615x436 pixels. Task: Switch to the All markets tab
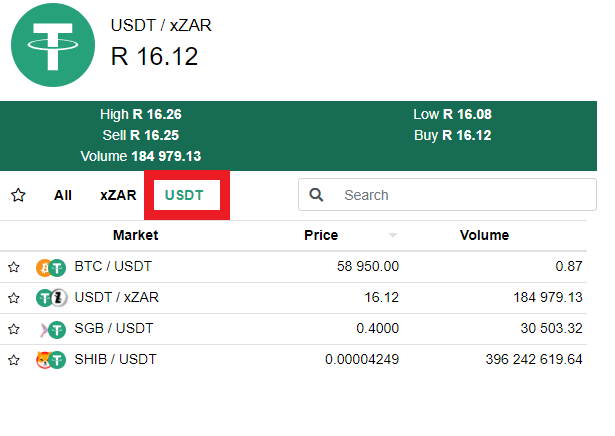pyautogui.click(x=63, y=195)
